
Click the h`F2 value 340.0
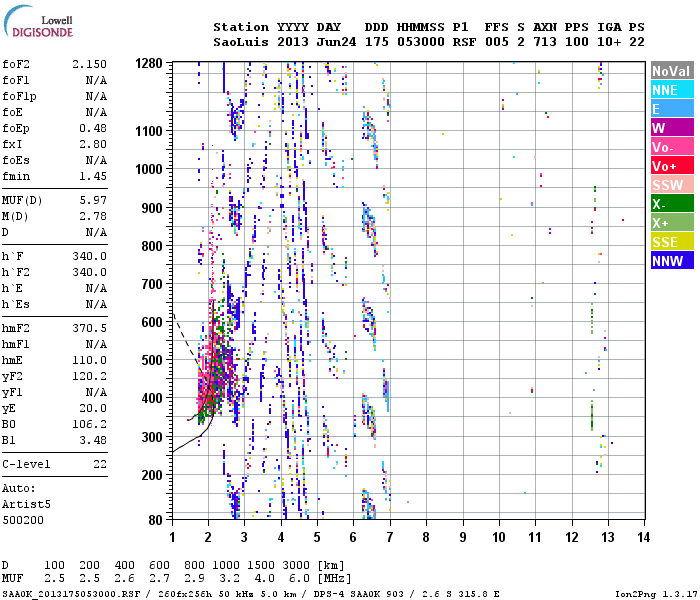pyautogui.click(x=89, y=272)
